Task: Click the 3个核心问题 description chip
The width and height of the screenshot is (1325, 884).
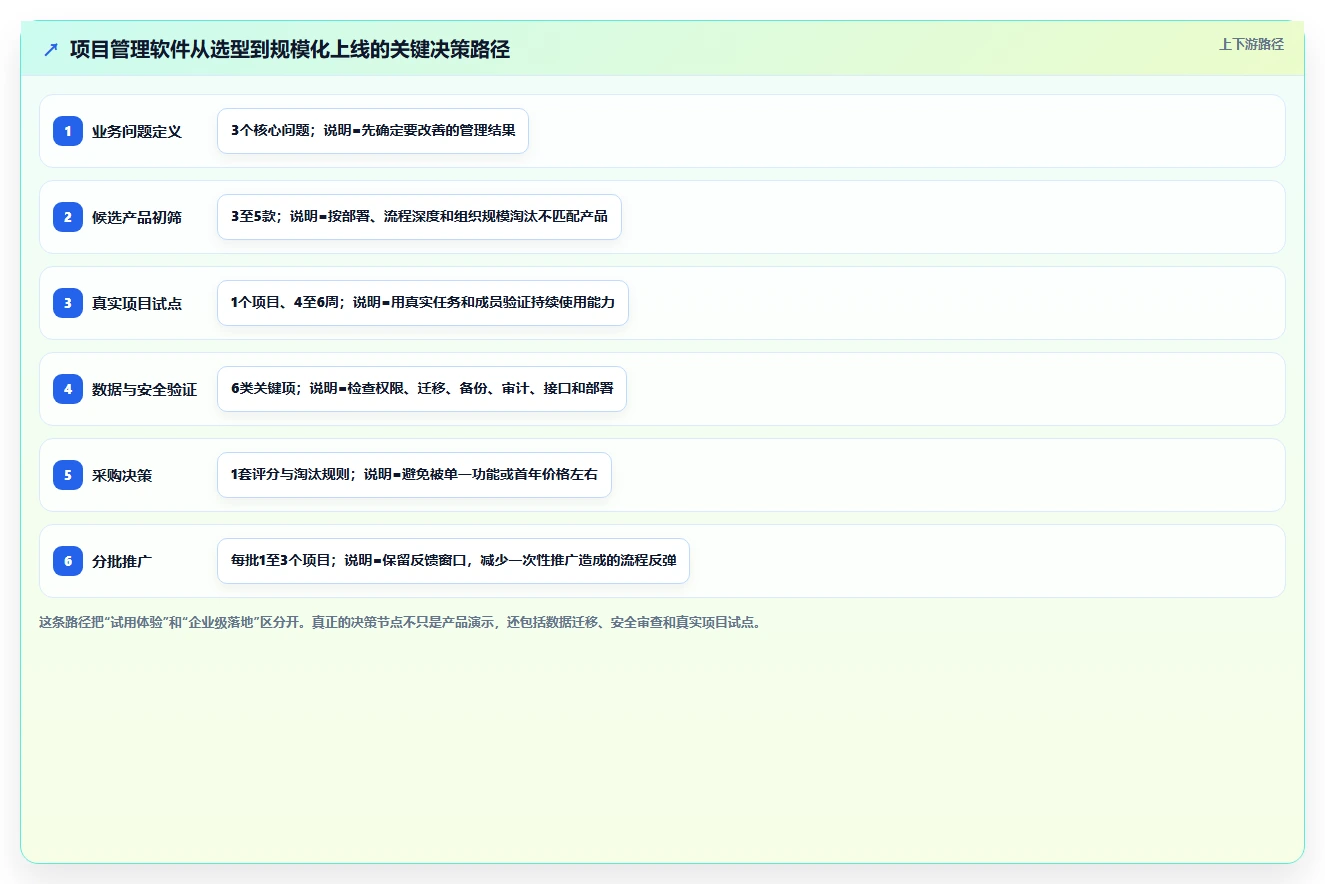Action: [x=373, y=131]
